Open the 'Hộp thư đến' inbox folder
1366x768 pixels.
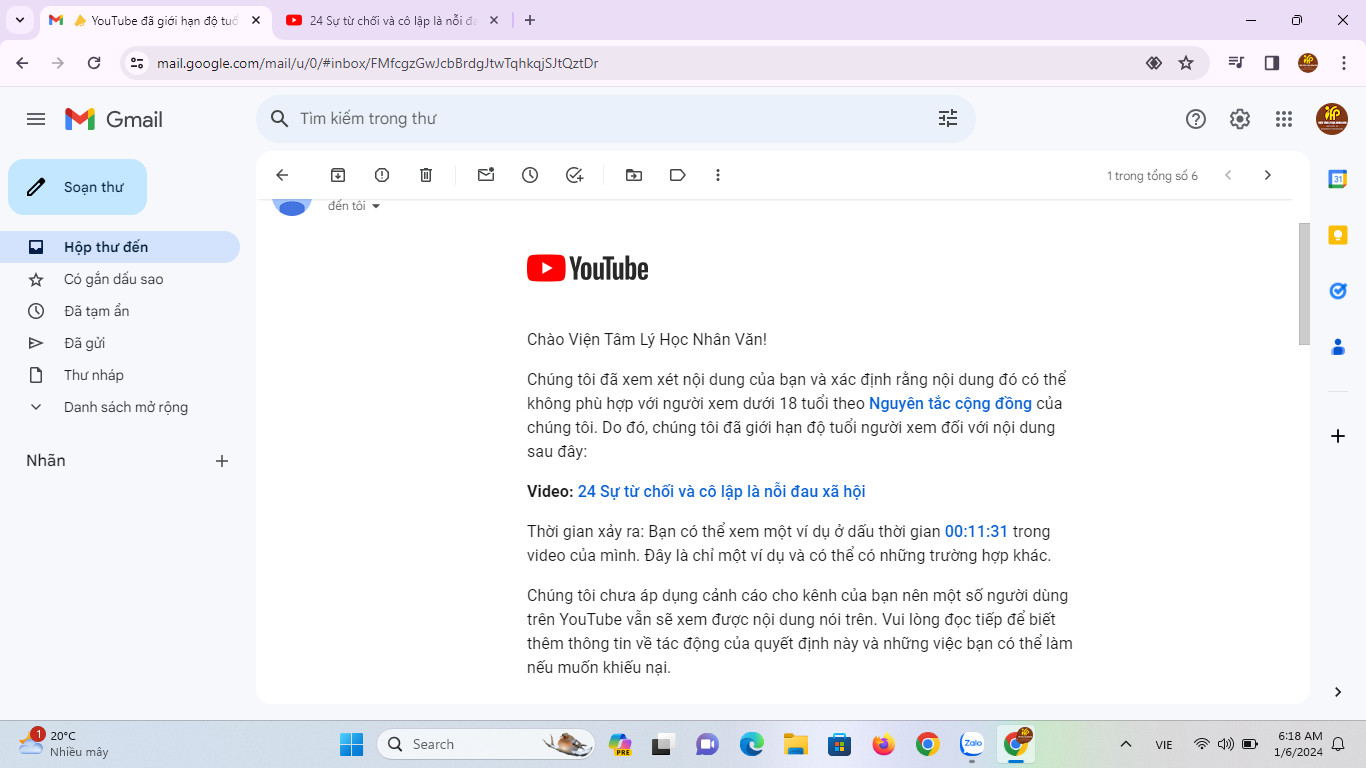pyautogui.click(x=120, y=247)
